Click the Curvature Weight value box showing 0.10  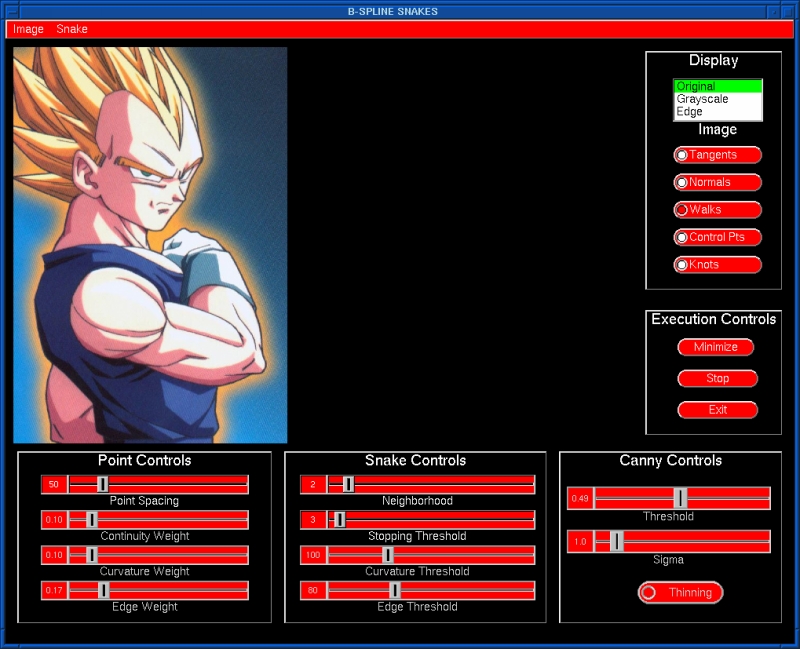coord(54,555)
